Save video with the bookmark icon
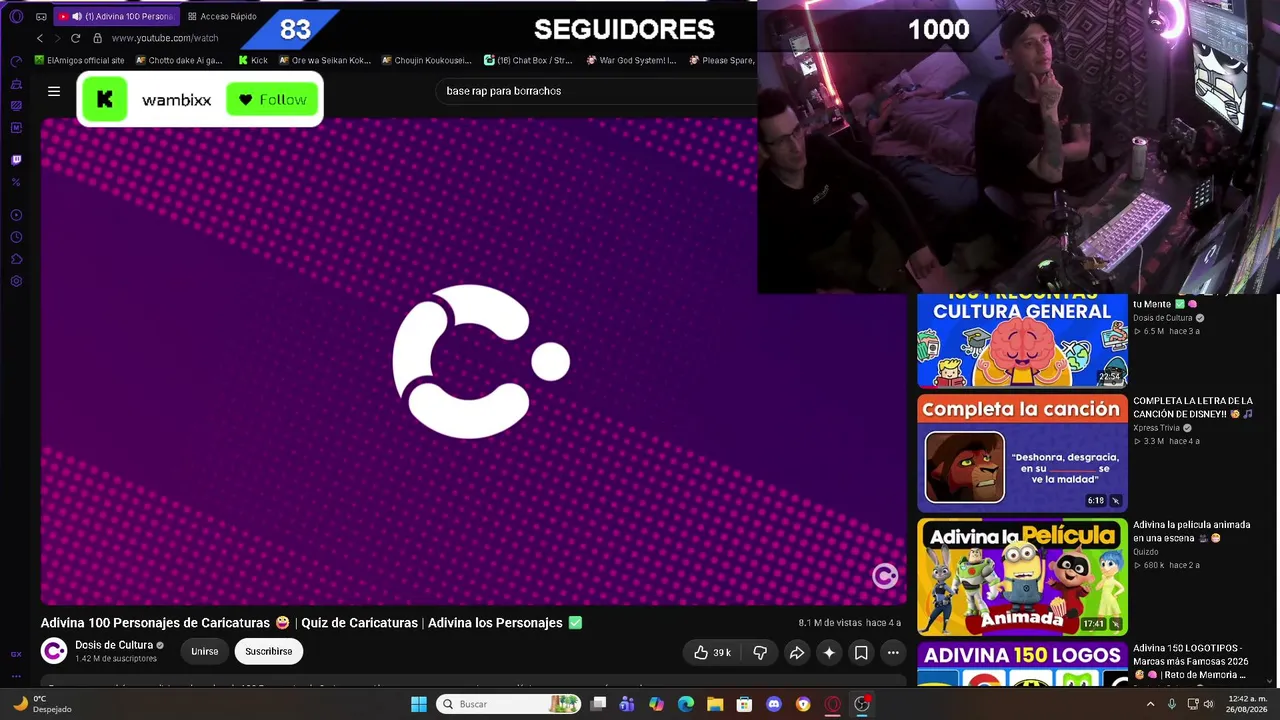 861,653
